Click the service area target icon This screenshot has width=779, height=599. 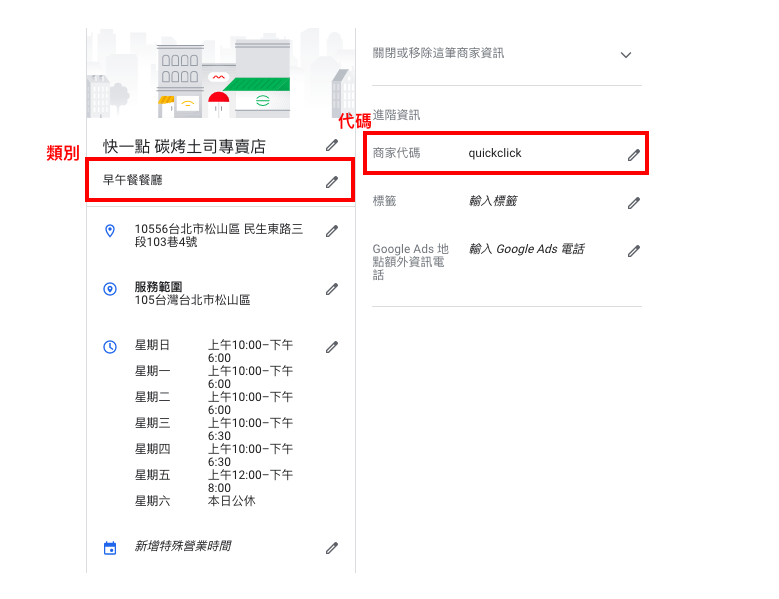110,289
